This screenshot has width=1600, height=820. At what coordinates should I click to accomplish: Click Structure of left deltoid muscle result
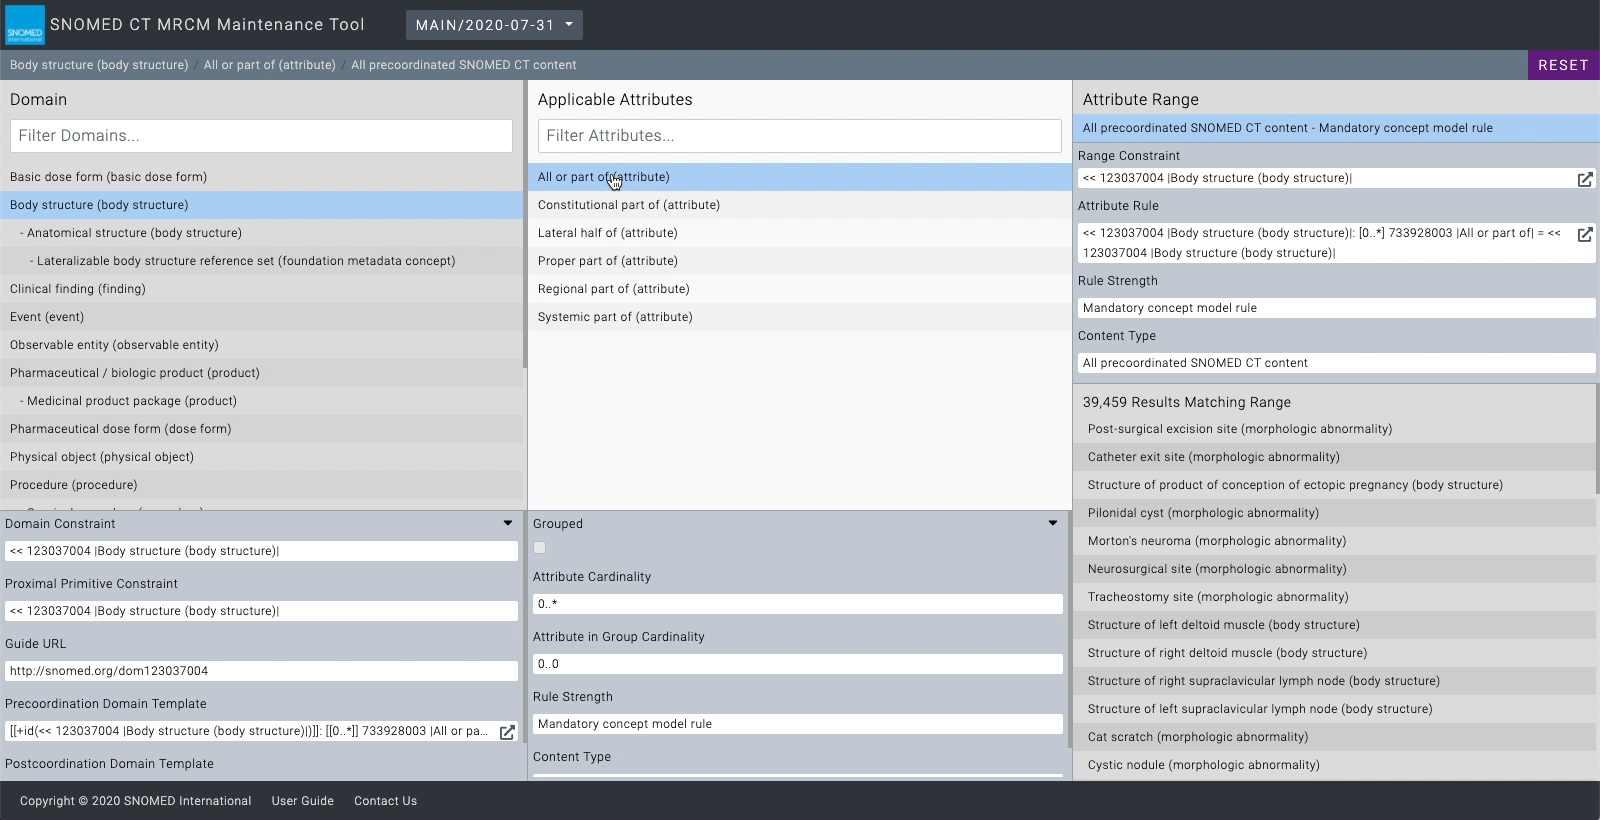pos(1334,625)
